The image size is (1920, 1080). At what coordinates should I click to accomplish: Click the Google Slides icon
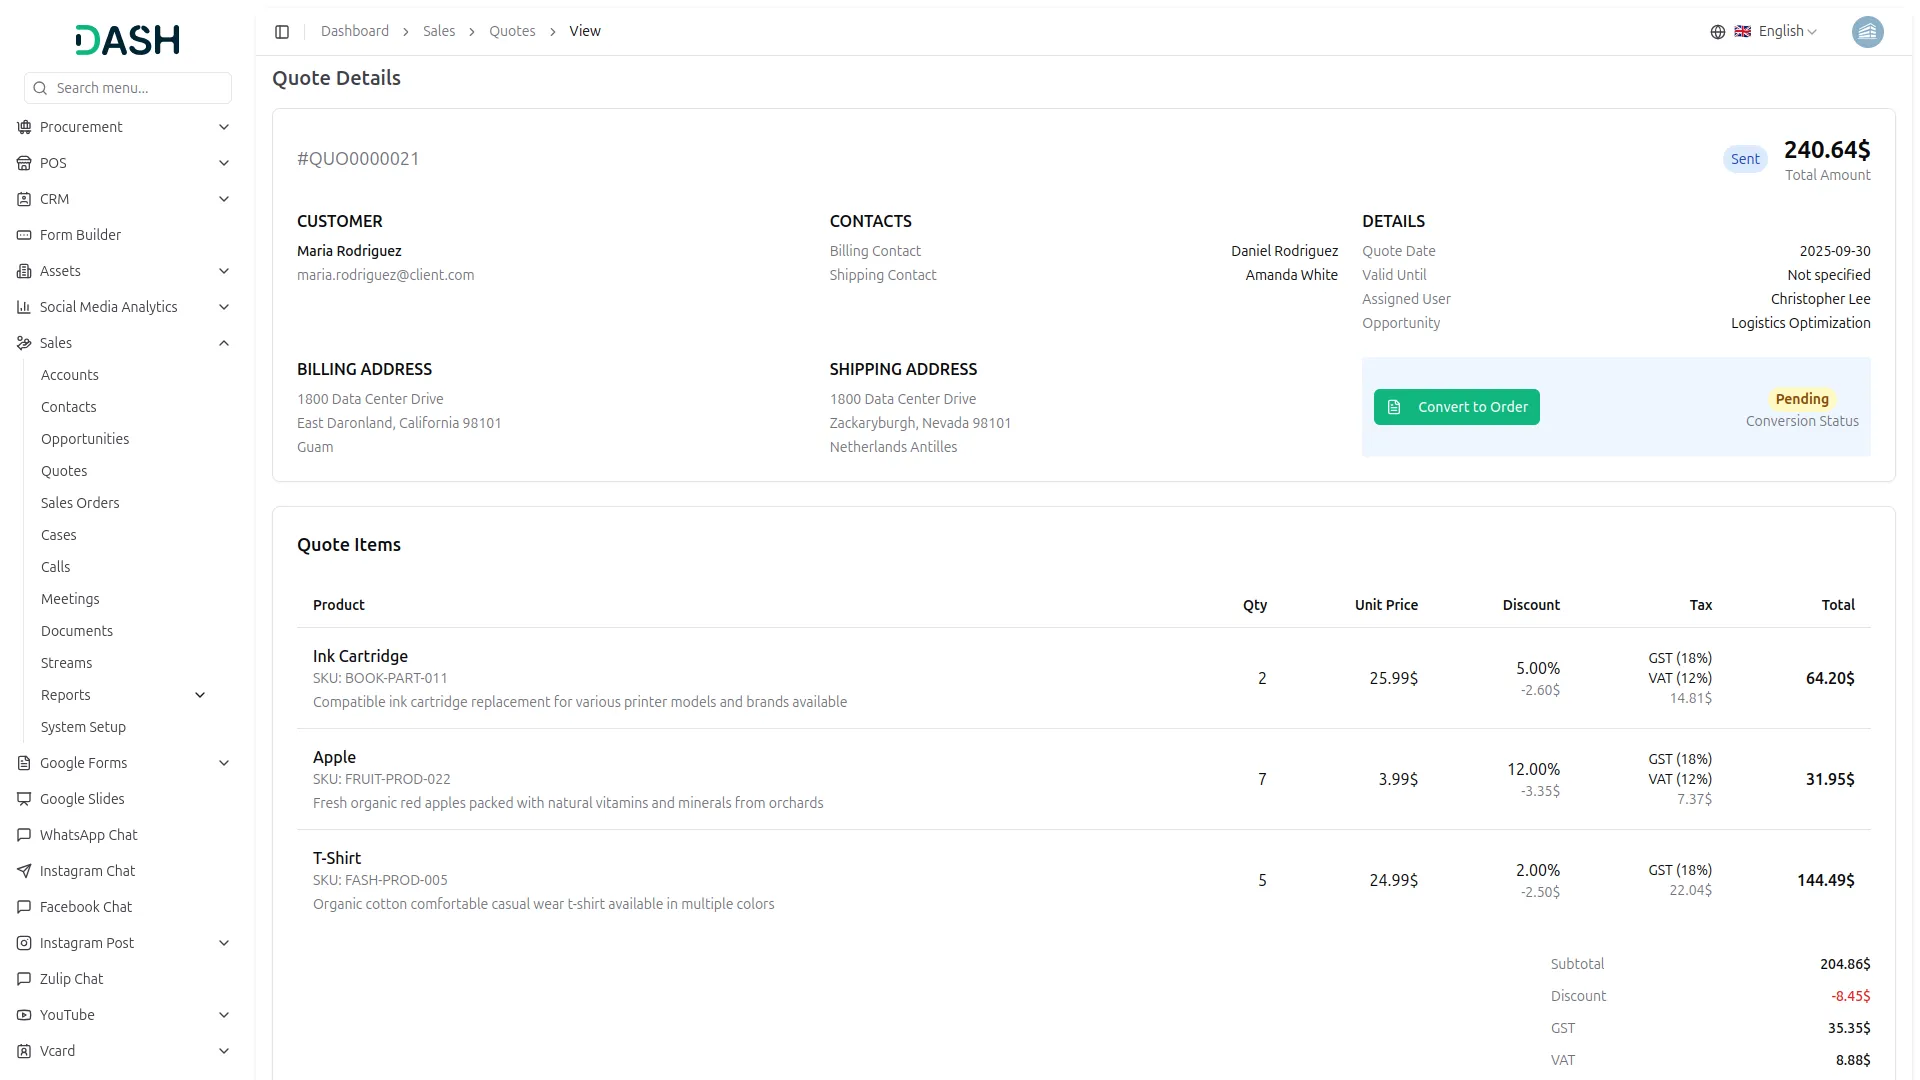[24, 799]
